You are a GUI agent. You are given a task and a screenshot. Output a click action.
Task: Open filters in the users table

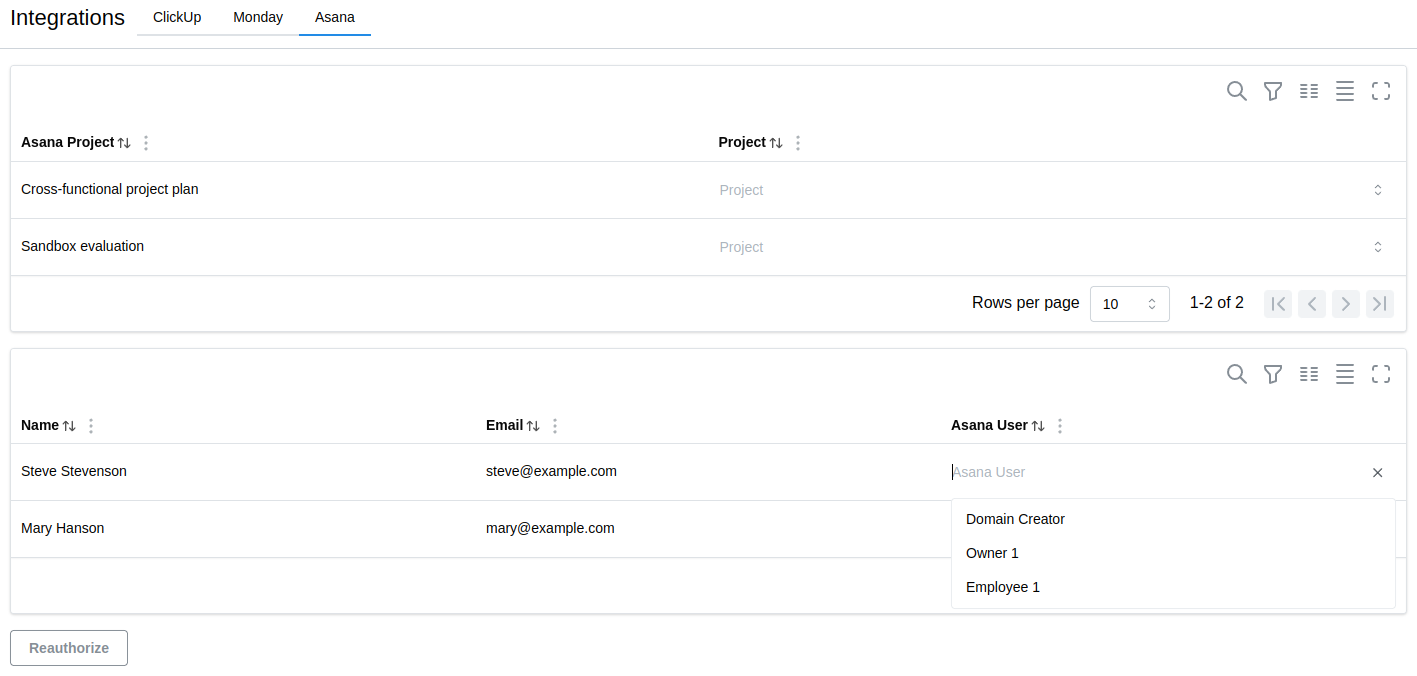(x=1273, y=374)
